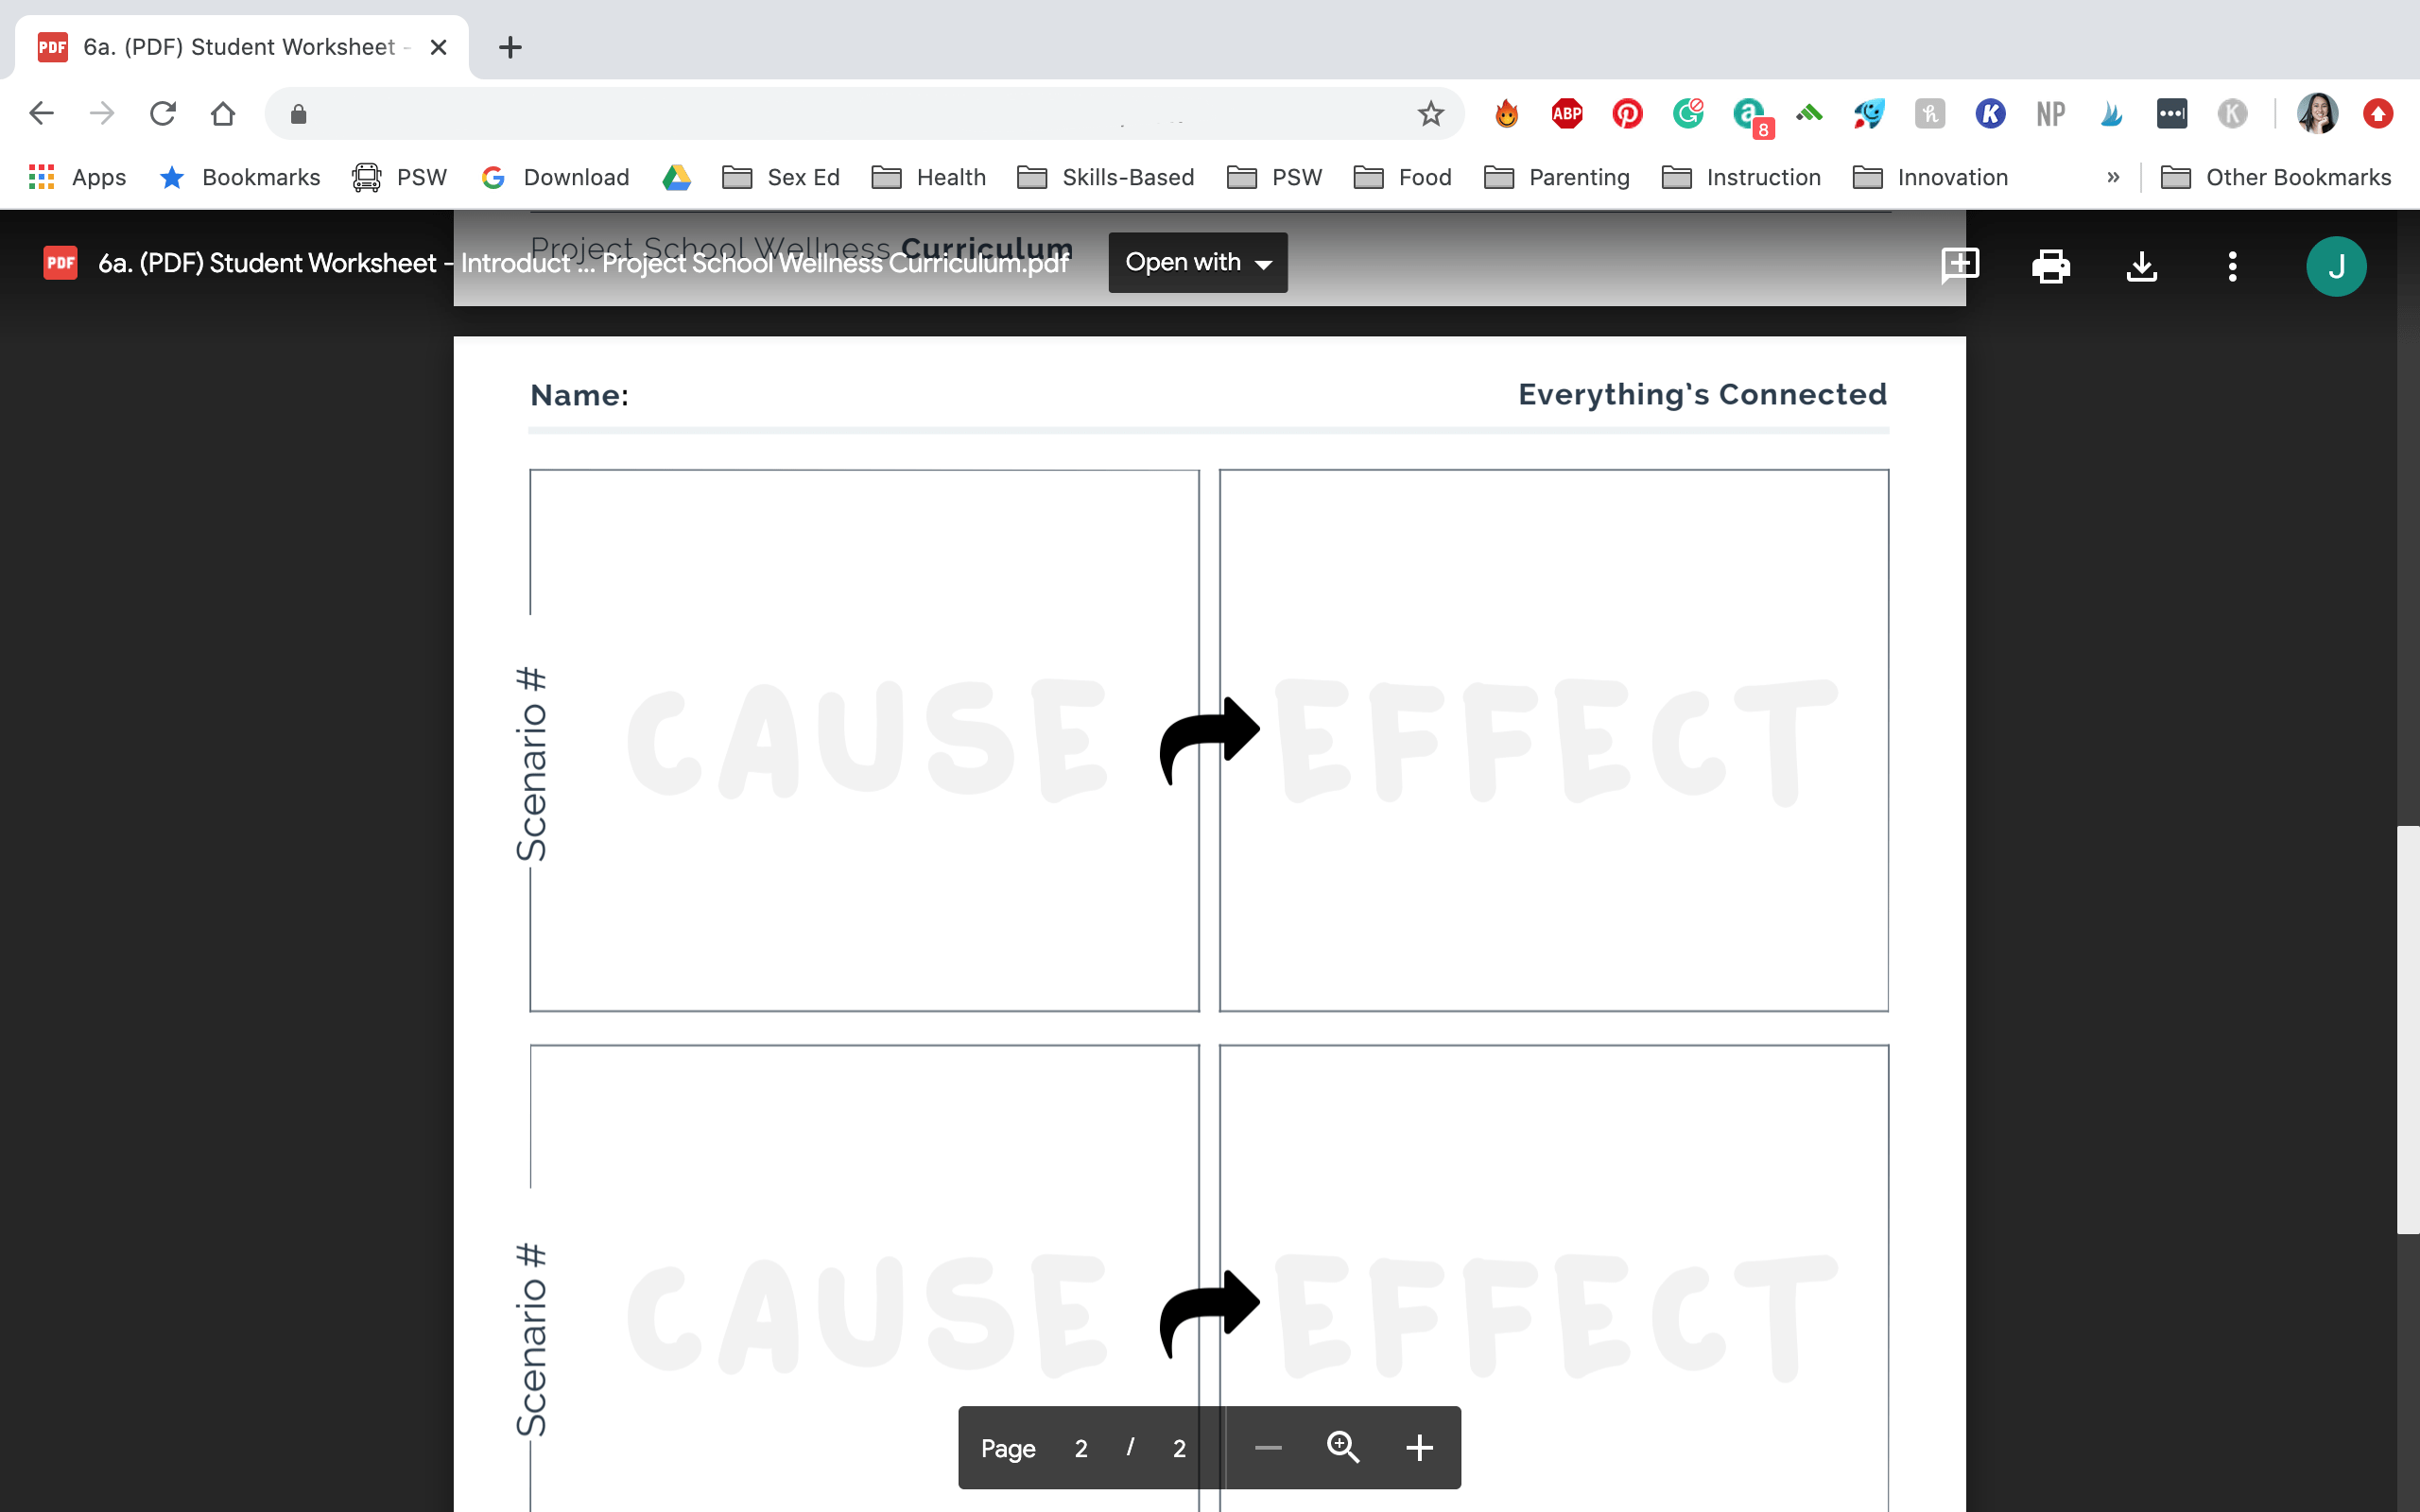Open the green stripes extension icon
2420x1512 pixels.
[x=1809, y=114]
